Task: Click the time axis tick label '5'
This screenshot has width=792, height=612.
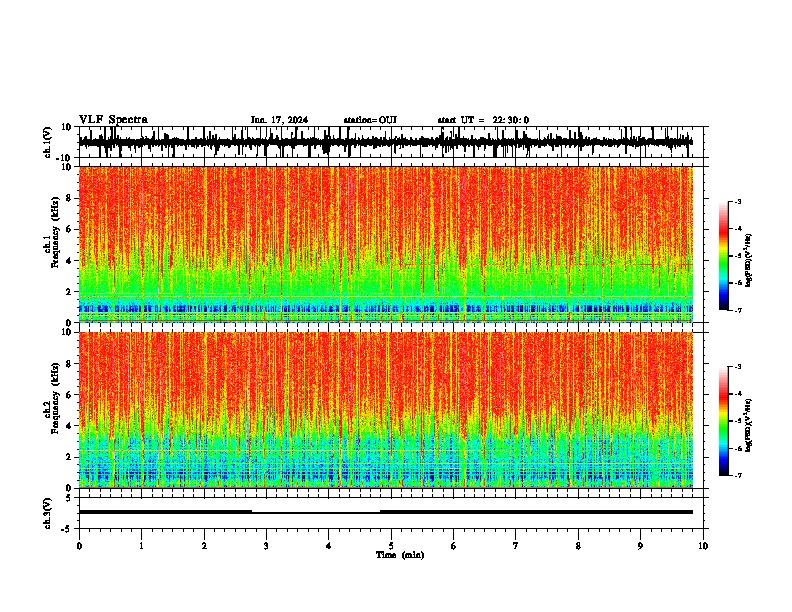Action: pos(391,546)
